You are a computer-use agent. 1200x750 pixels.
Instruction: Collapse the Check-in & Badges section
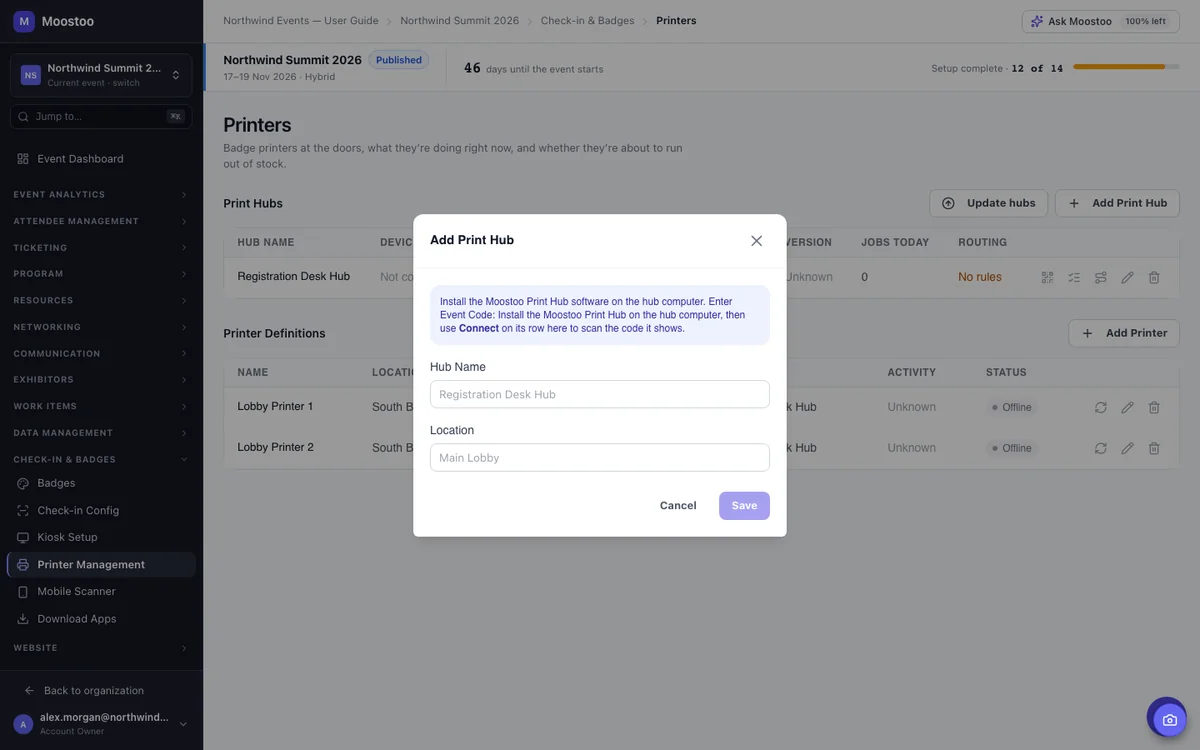click(101, 460)
